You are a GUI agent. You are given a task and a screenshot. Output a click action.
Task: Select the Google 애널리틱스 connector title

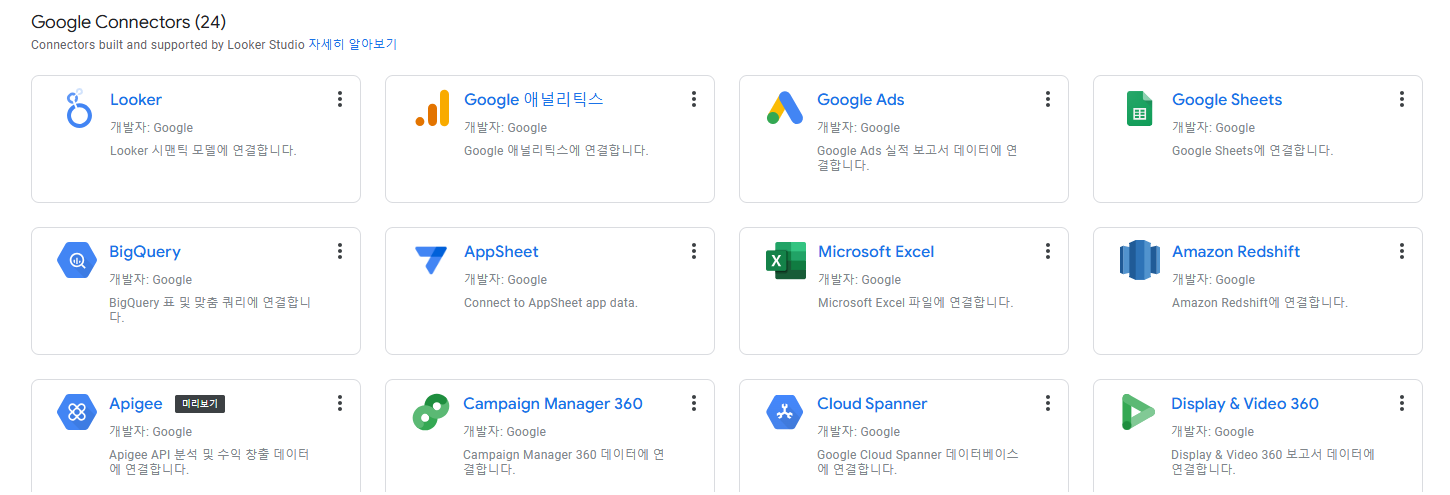(534, 100)
